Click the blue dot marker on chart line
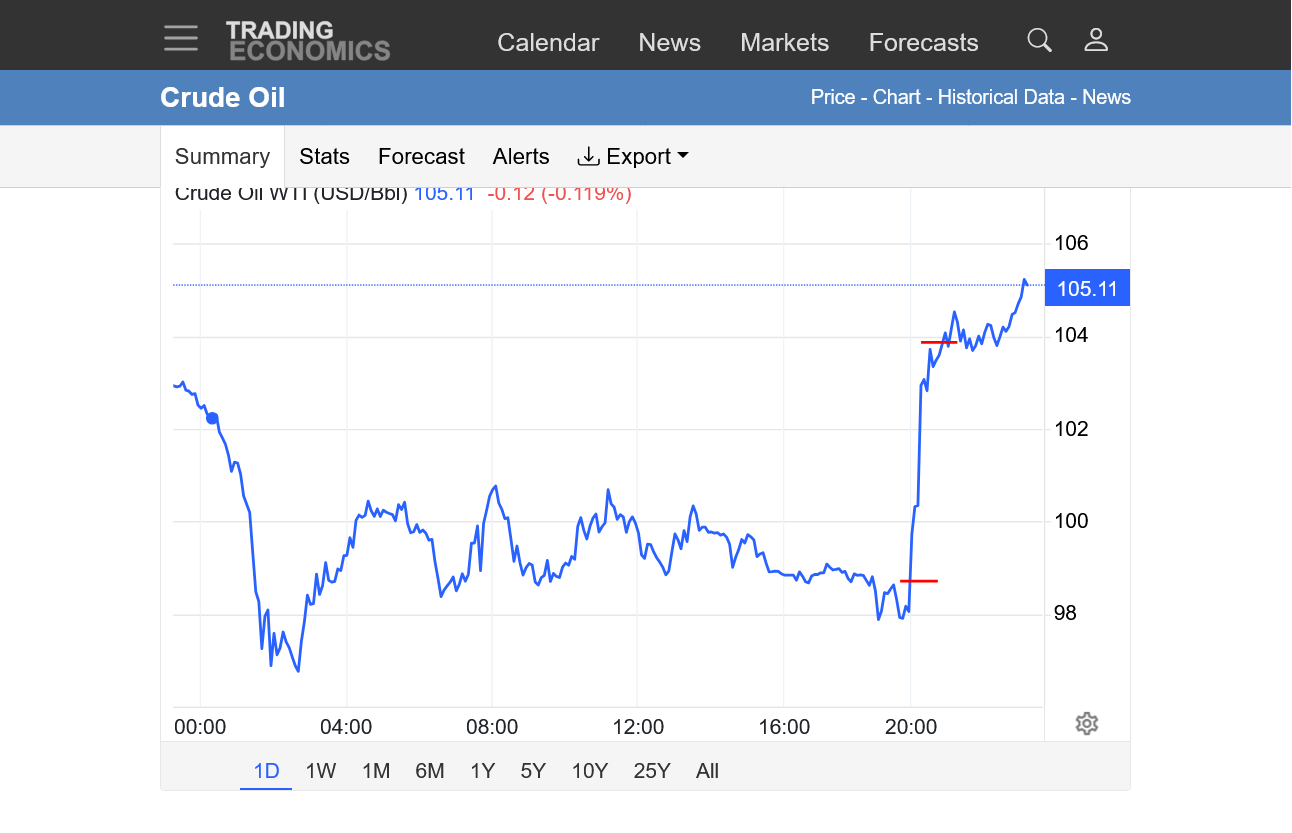 pos(212,418)
